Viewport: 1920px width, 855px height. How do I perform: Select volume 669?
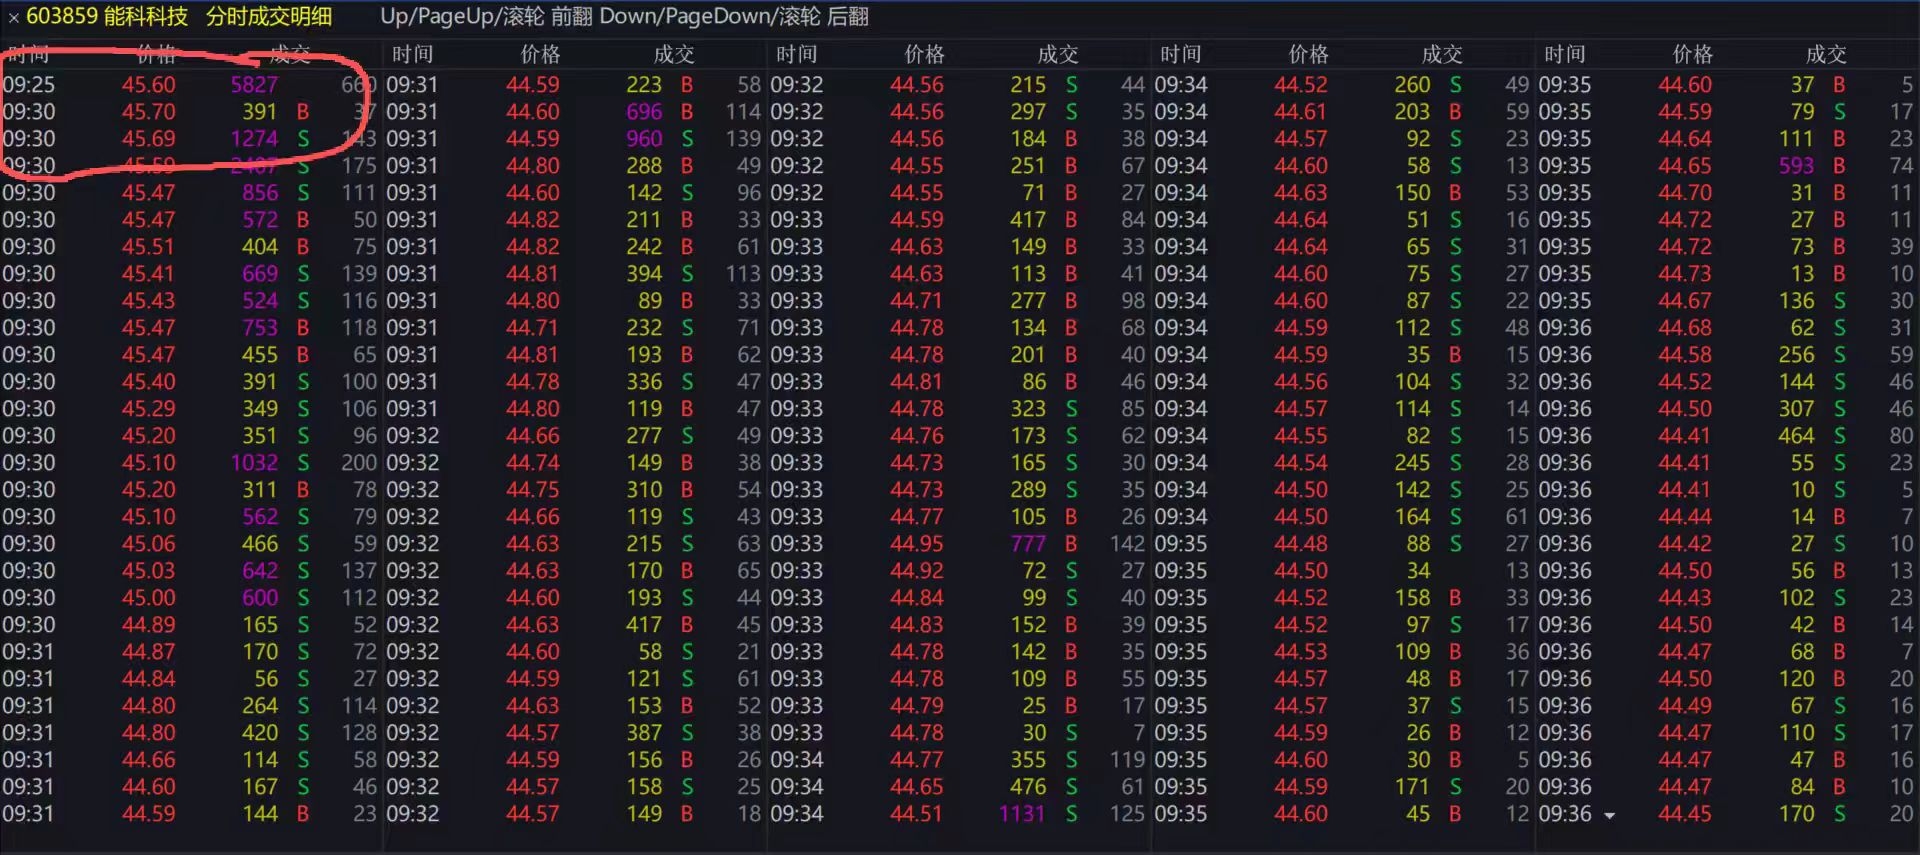pos(260,274)
